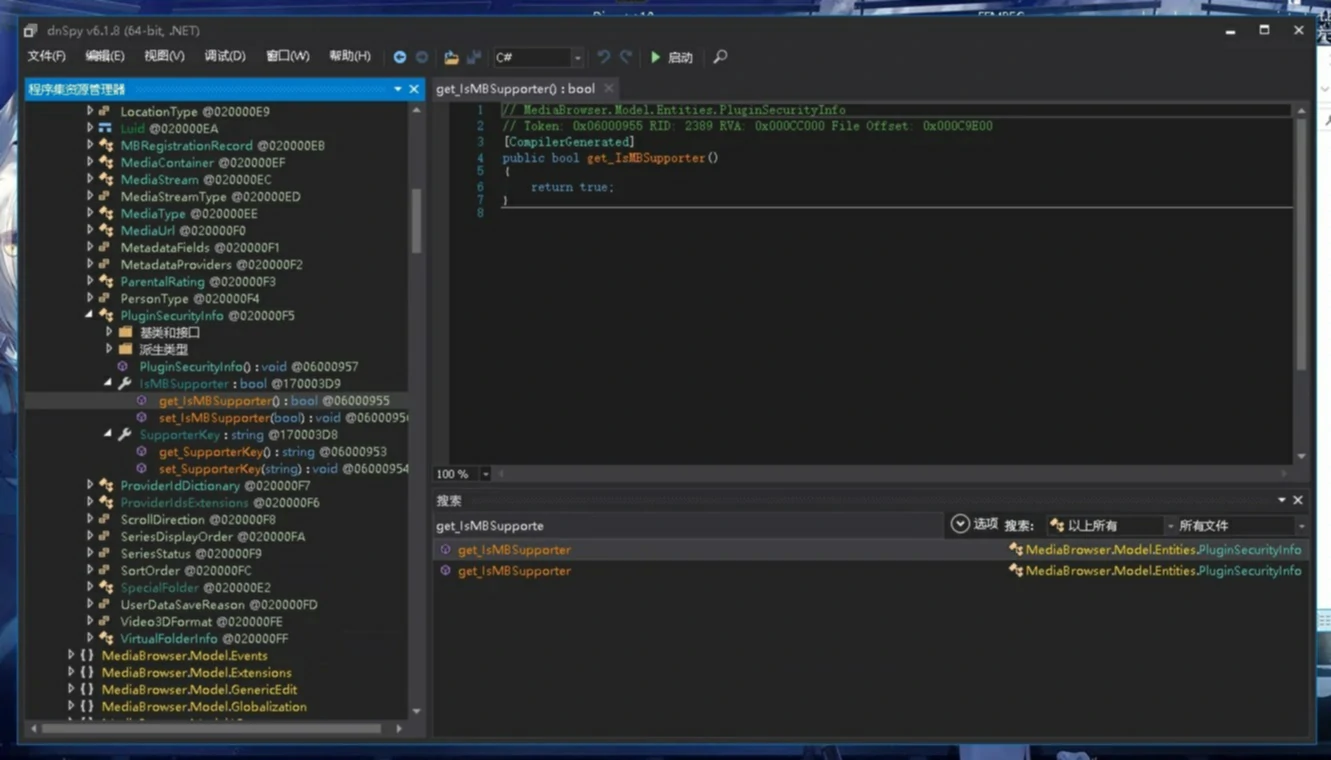Screen dimensions: 1331x760
Task: Open the 调试(D) menu
Action: (x=224, y=56)
